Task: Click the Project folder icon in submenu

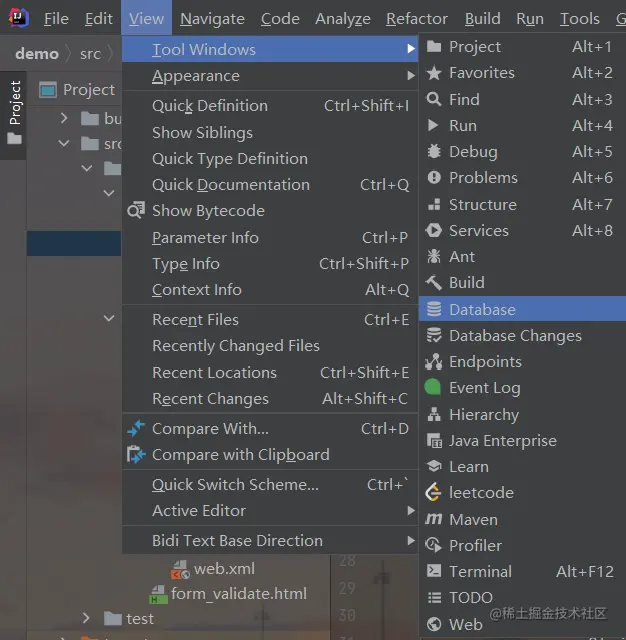Action: click(434, 47)
